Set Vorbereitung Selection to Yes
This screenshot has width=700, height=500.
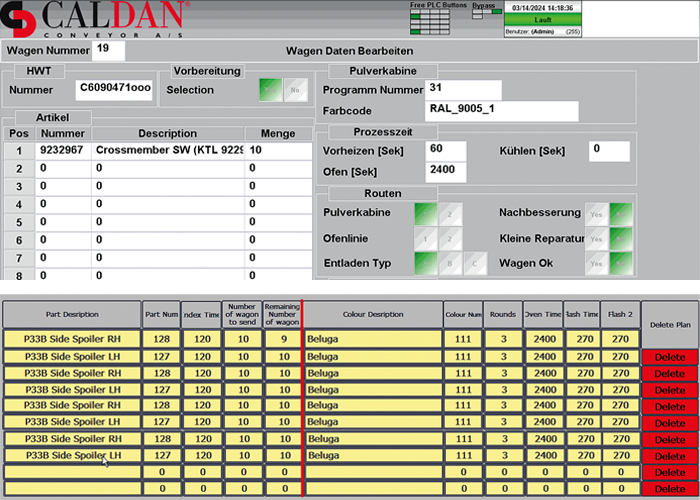(x=270, y=89)
